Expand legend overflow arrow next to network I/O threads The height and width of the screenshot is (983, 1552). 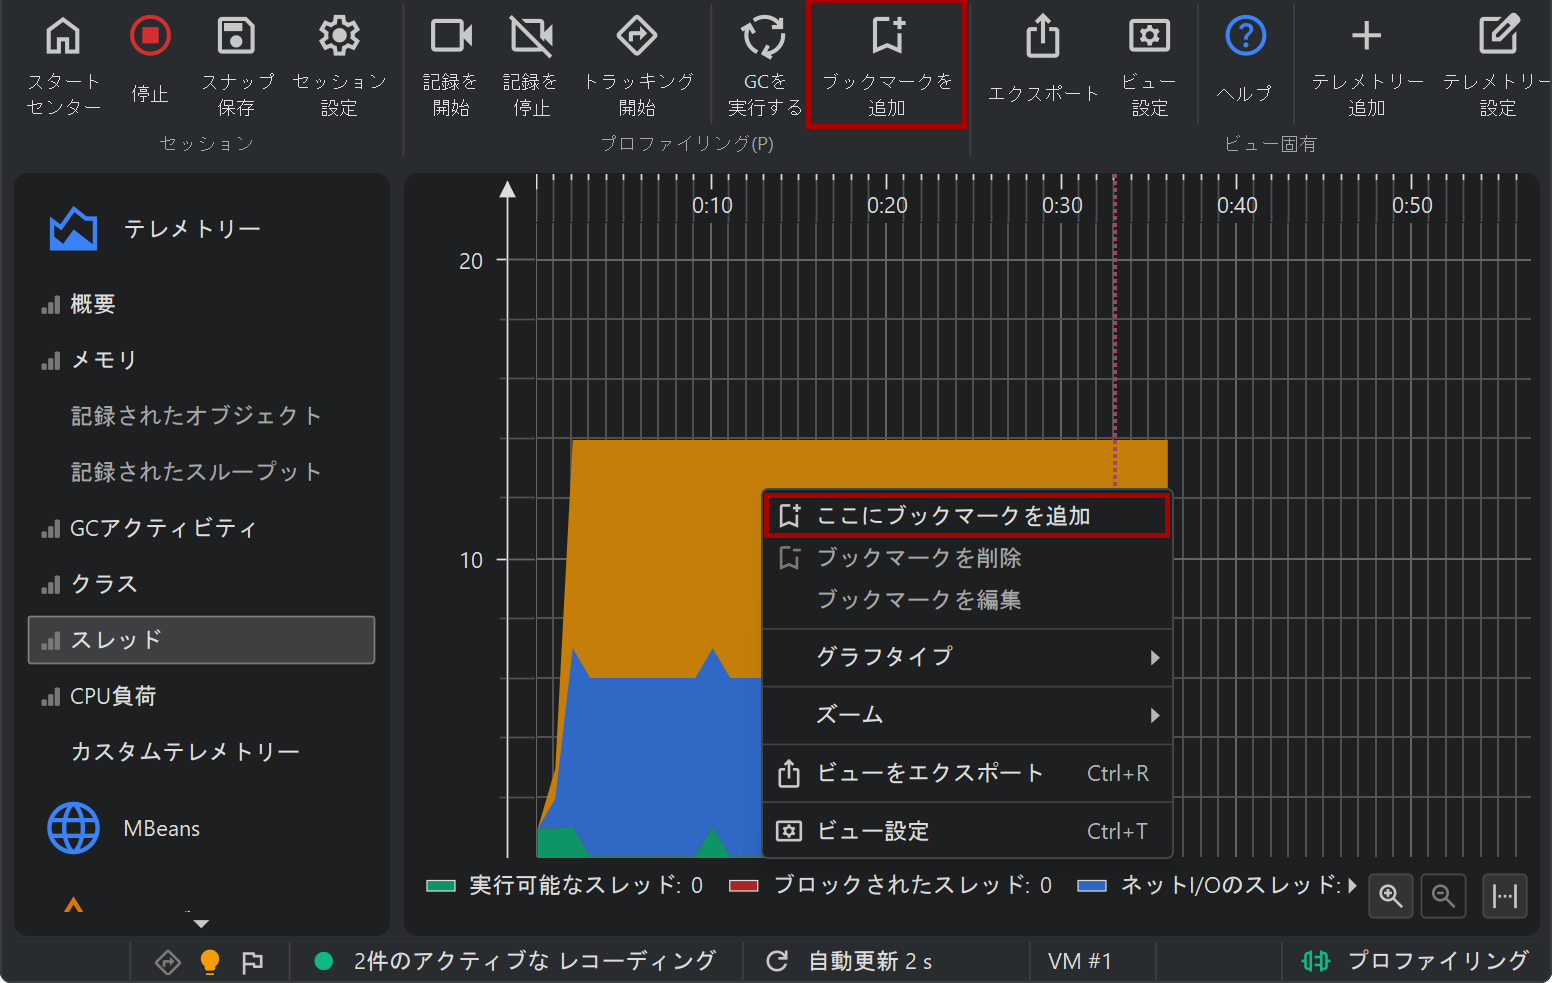click(1352, 885)
